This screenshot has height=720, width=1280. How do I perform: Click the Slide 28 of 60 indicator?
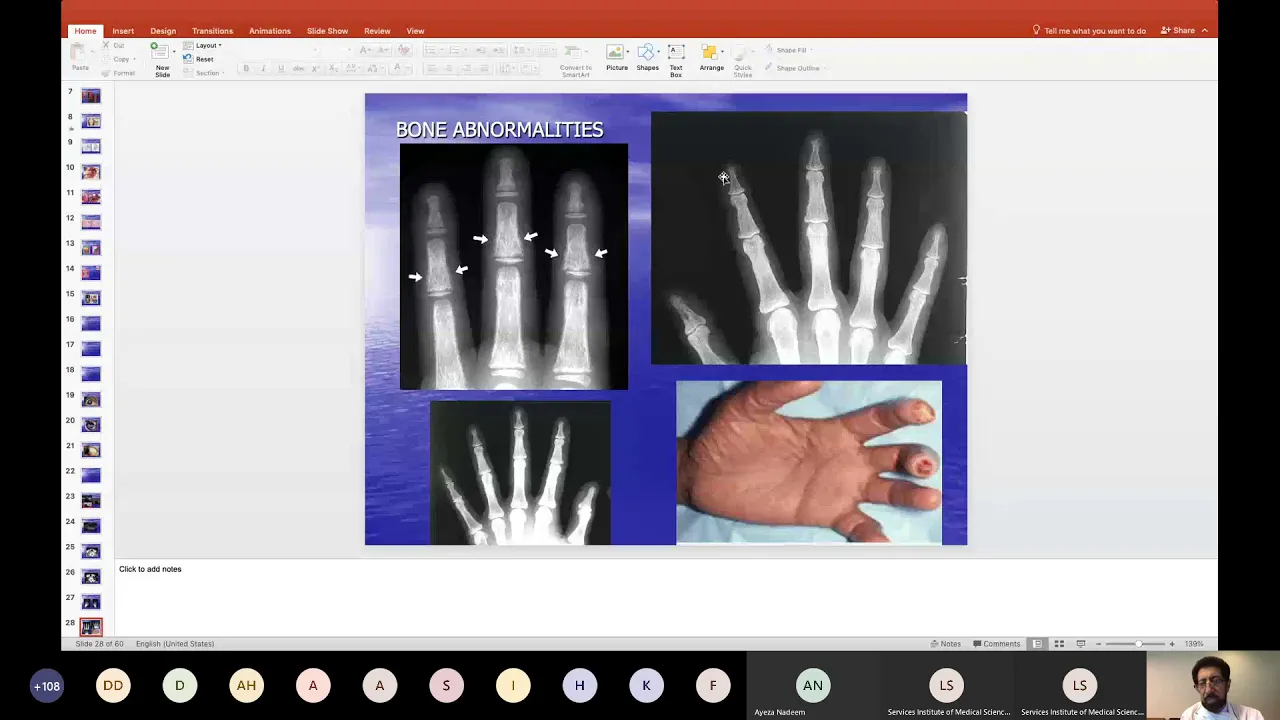(x=100, y=644)
